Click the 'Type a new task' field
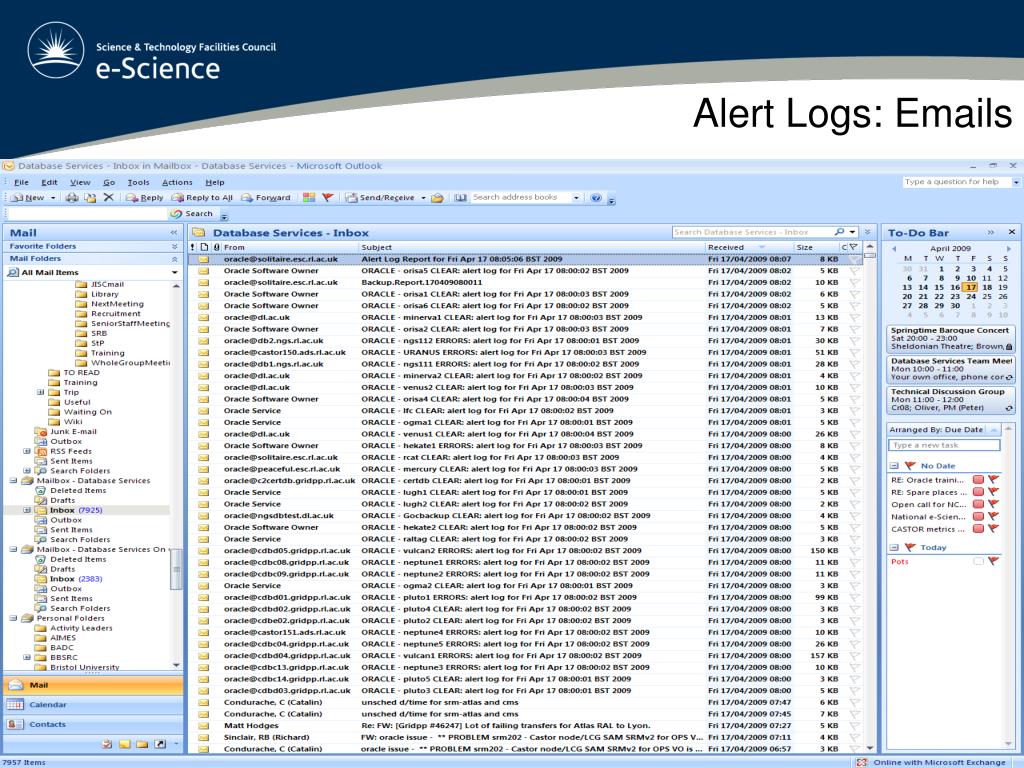The height and width of the screenshot is (768, 1024). point(936,445)
